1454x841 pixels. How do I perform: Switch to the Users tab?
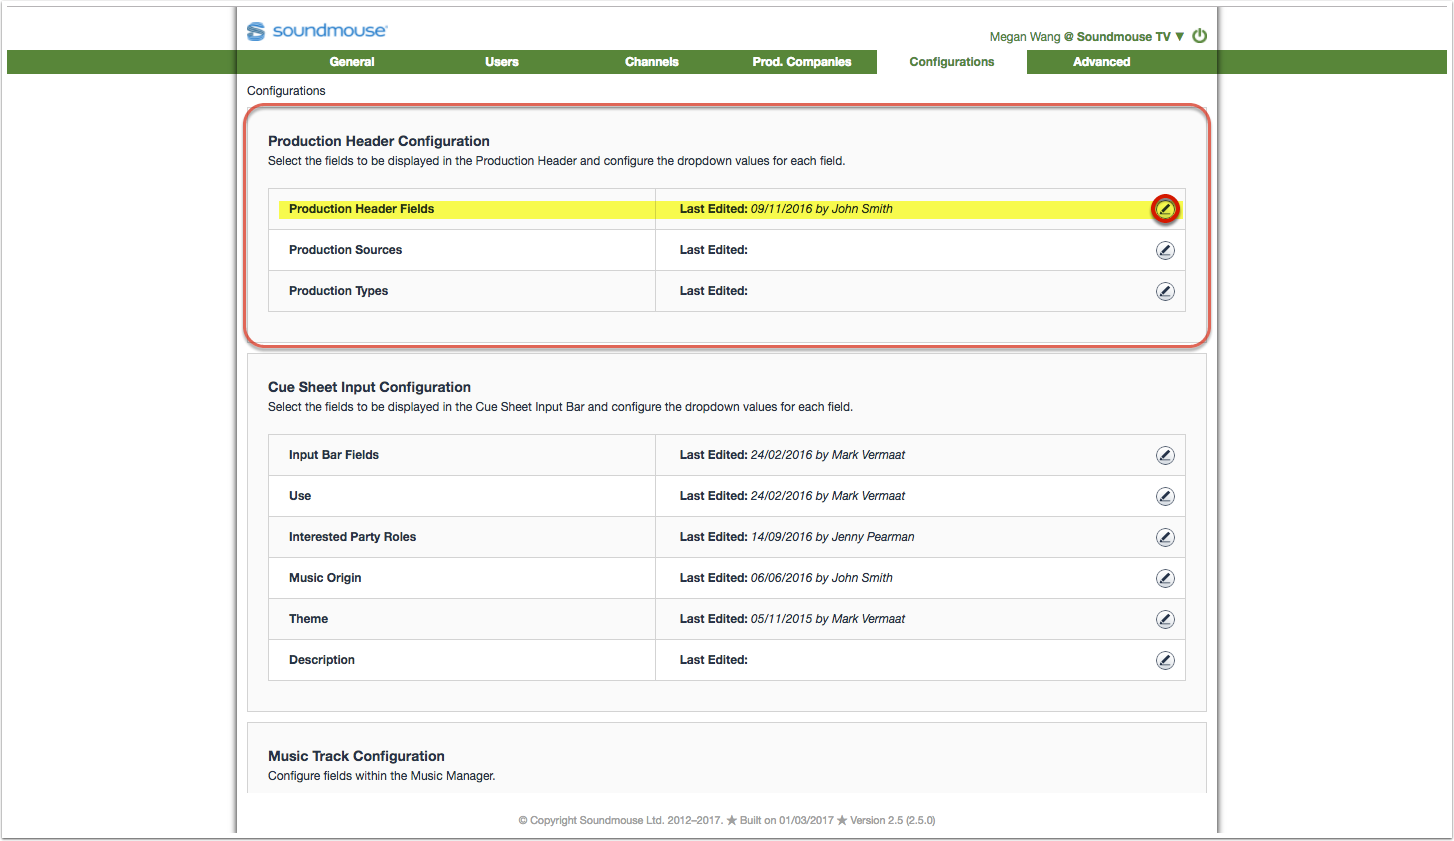click(x=502, y=62)
